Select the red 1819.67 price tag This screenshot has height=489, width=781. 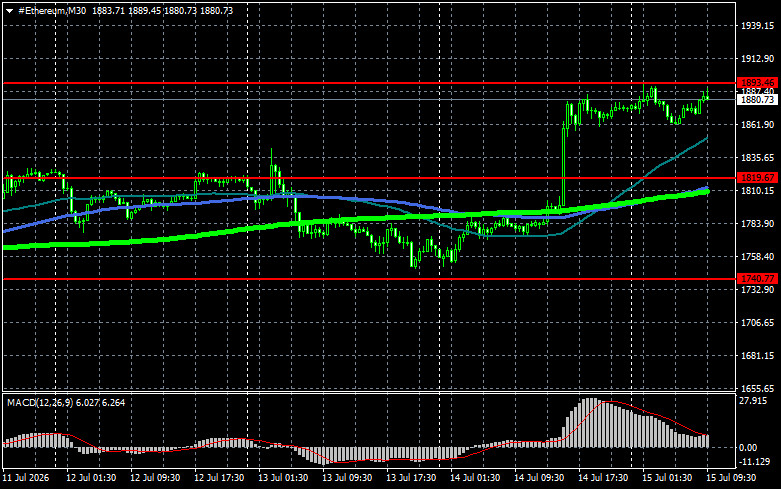pyautogui.click(x=757, y=178)
